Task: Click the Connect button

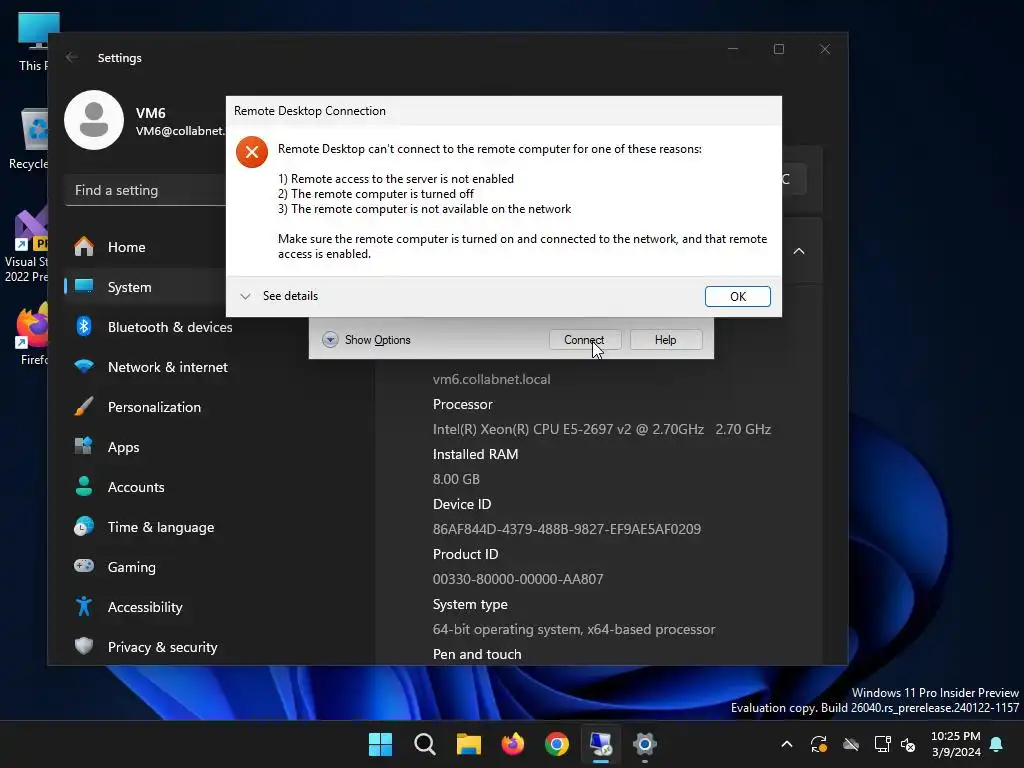Action: pyautogui.click(x=584, y=340)
